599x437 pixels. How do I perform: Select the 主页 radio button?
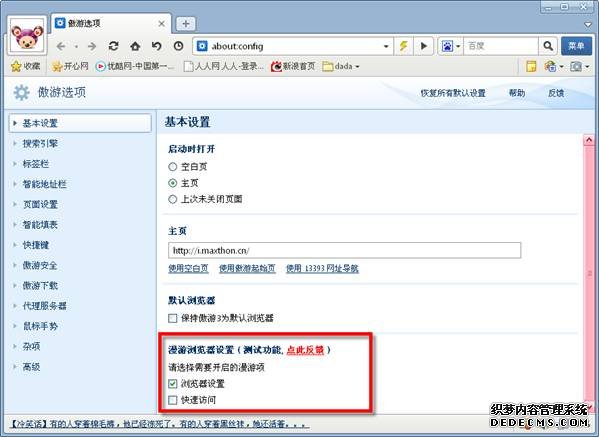[x=173, y=183]
